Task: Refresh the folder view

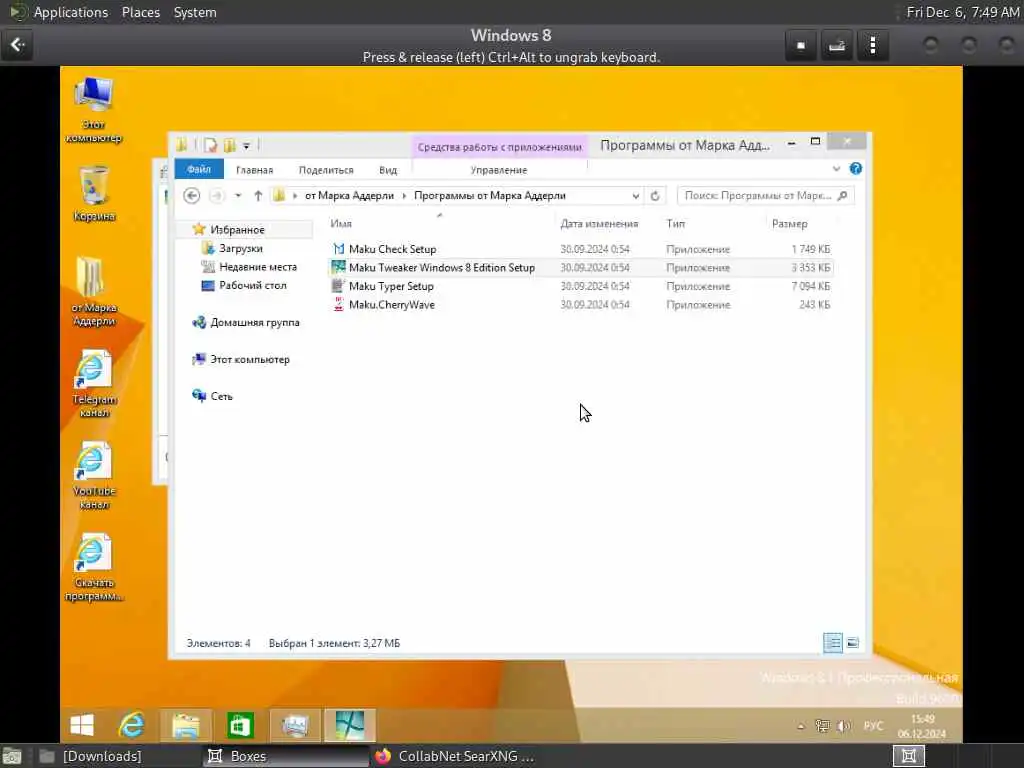Action: (655, 195)
